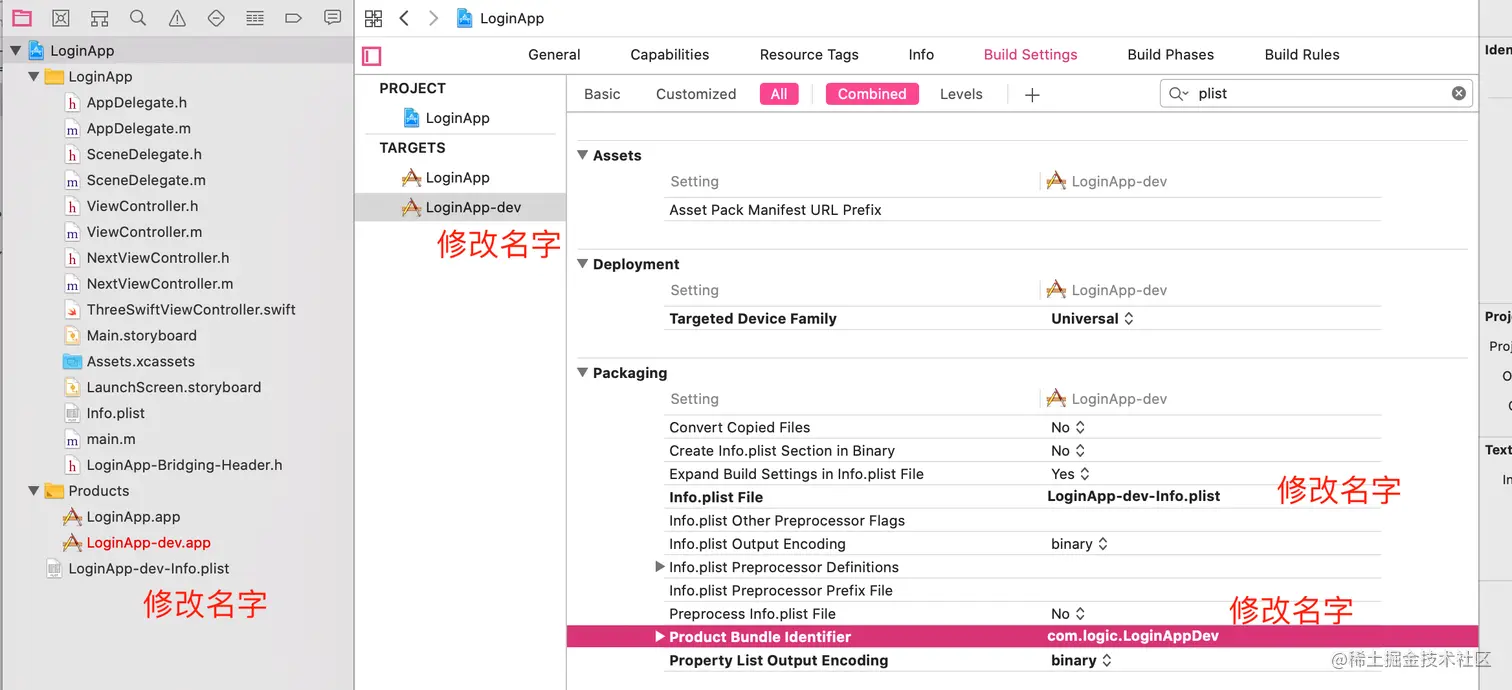Open the related items grid icon
The width and height of the screenshot is (1512, 690).
pos(374,18)
